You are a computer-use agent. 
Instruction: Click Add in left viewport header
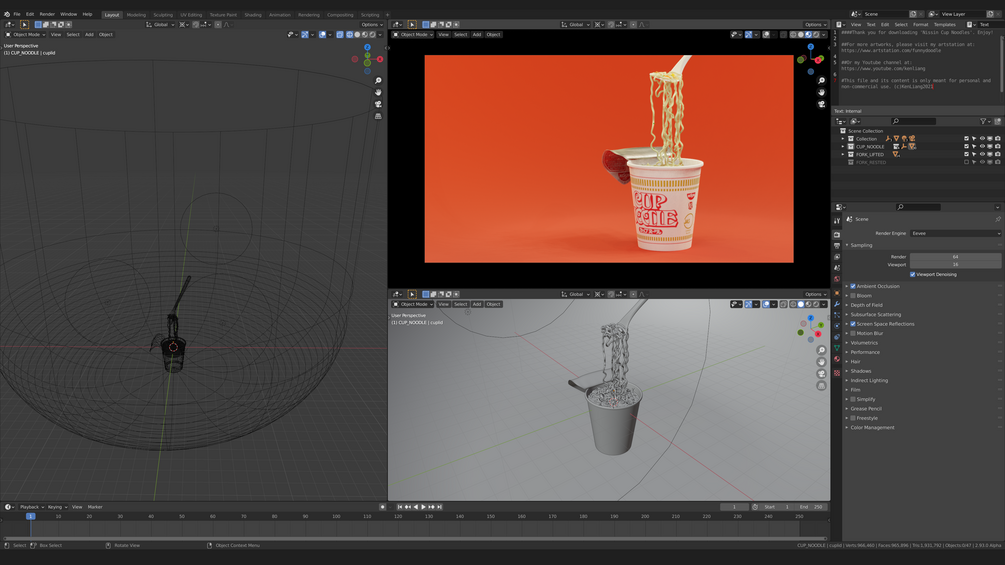point(89,35)
